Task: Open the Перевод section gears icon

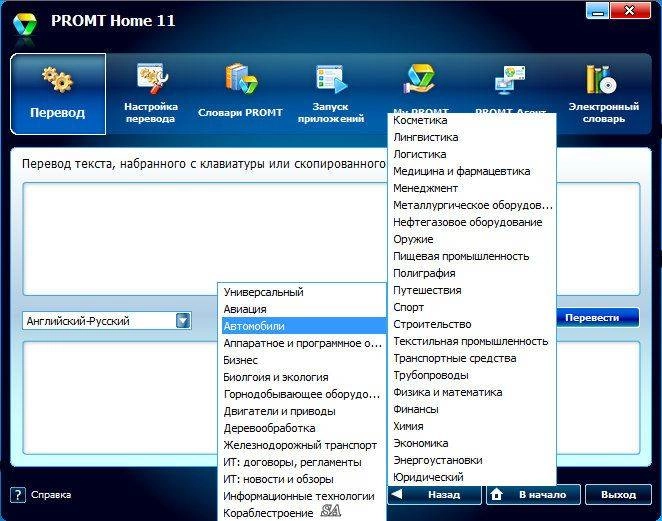Action: [57, 79]
